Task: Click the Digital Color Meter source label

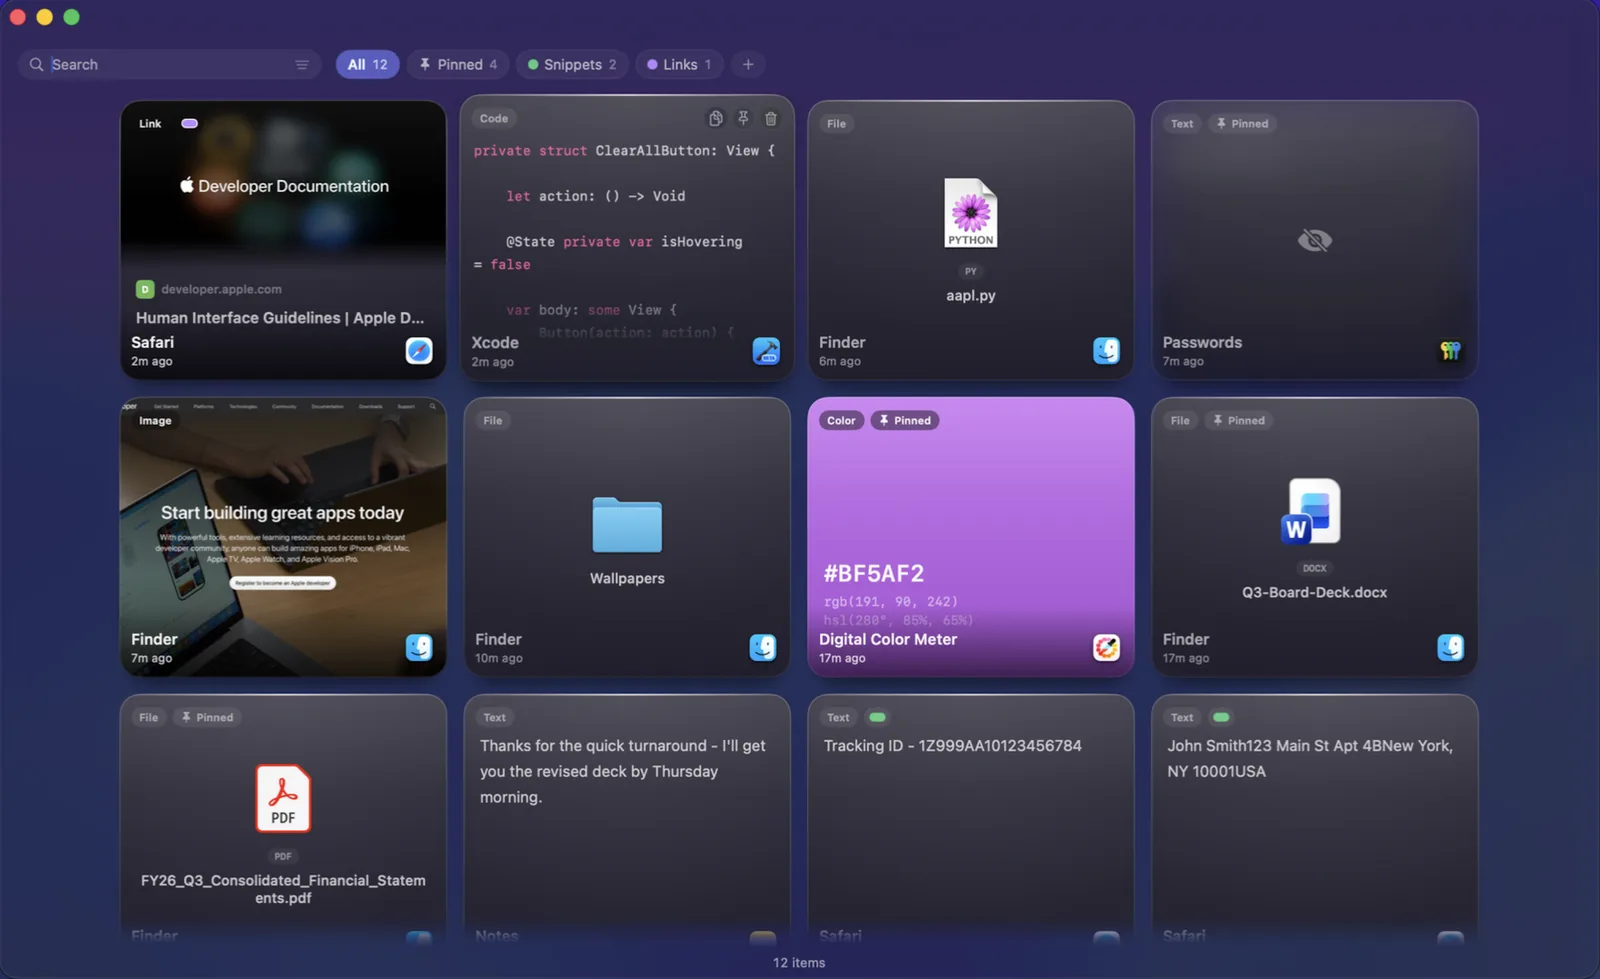Action: point(888,640)
